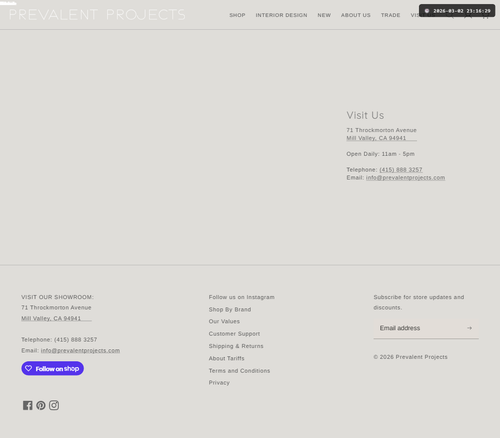Open Terms and Conditions footer link
This screenshot has height=438, width=500.
(x=239, y=371)
